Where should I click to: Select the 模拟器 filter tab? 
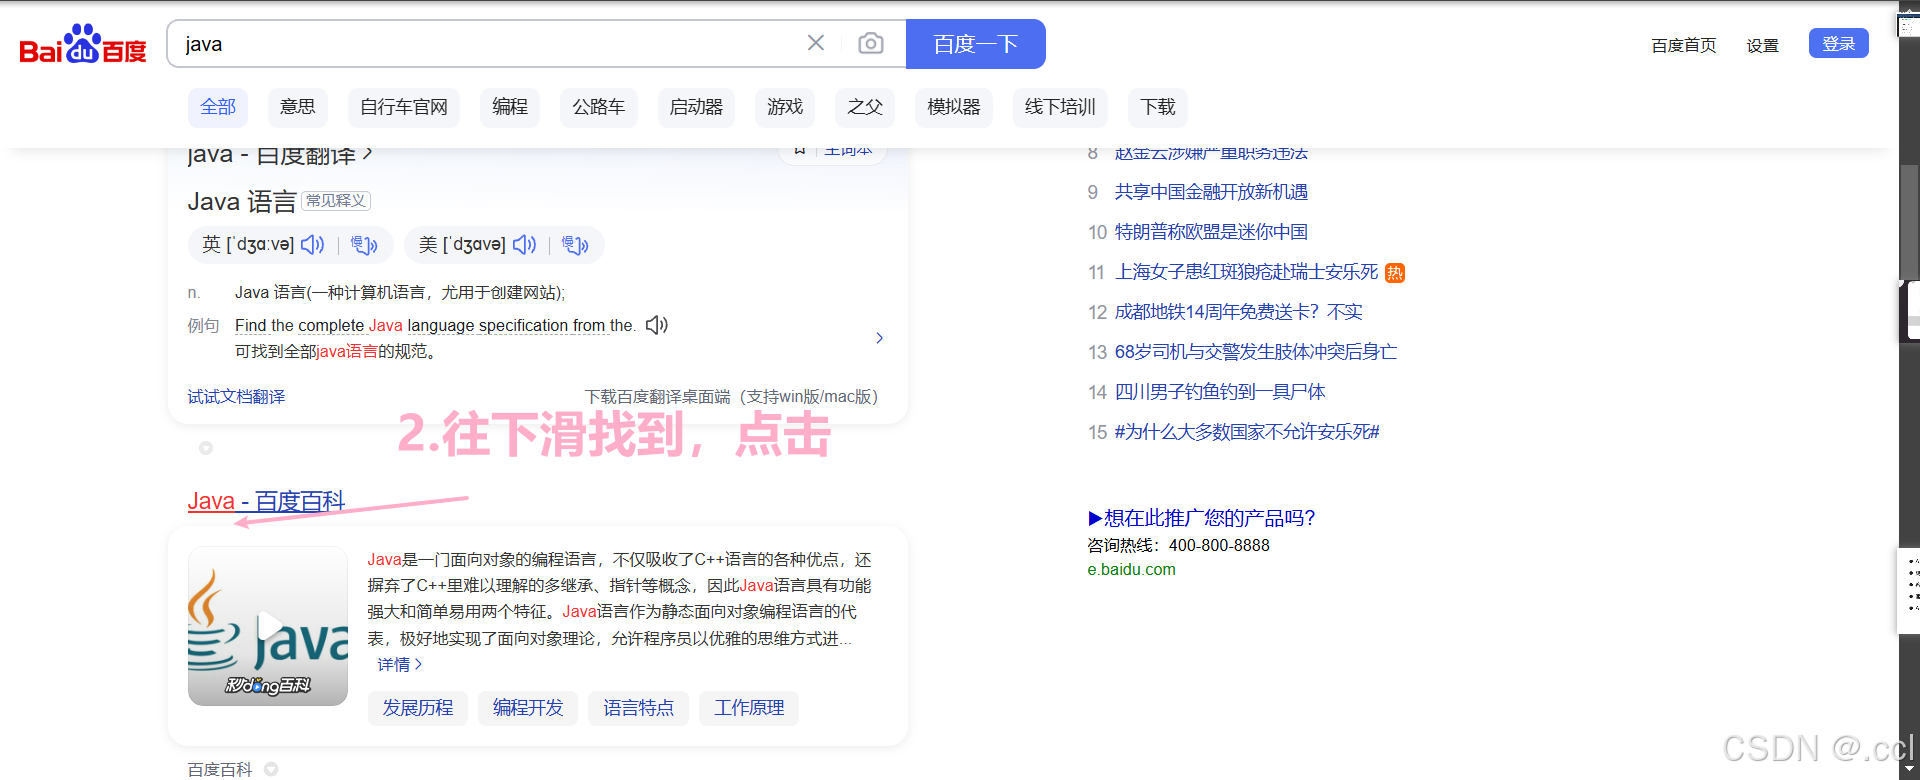[954, 107]
